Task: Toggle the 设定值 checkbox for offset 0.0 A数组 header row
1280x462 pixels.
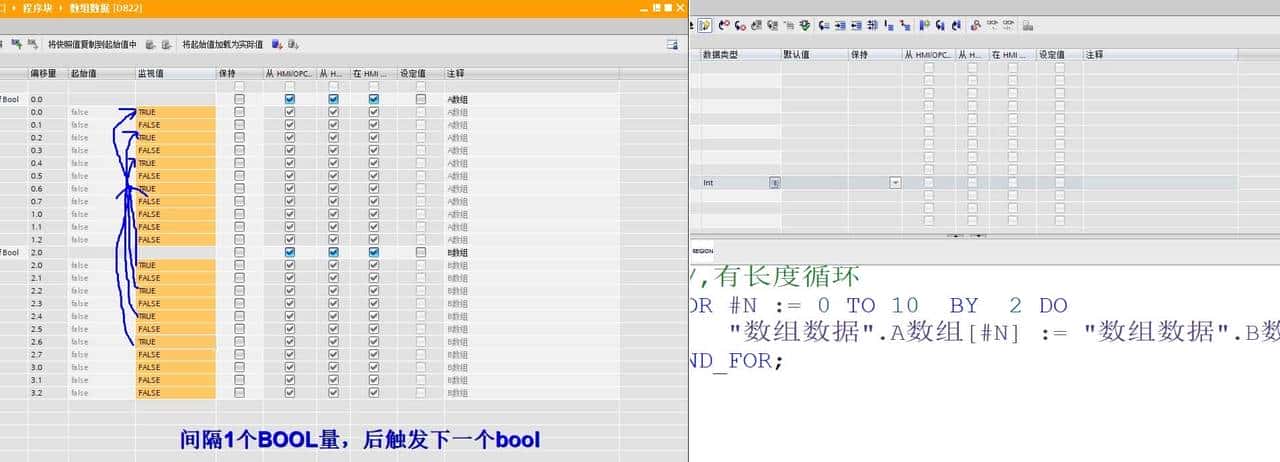Action: coord(420,99)
